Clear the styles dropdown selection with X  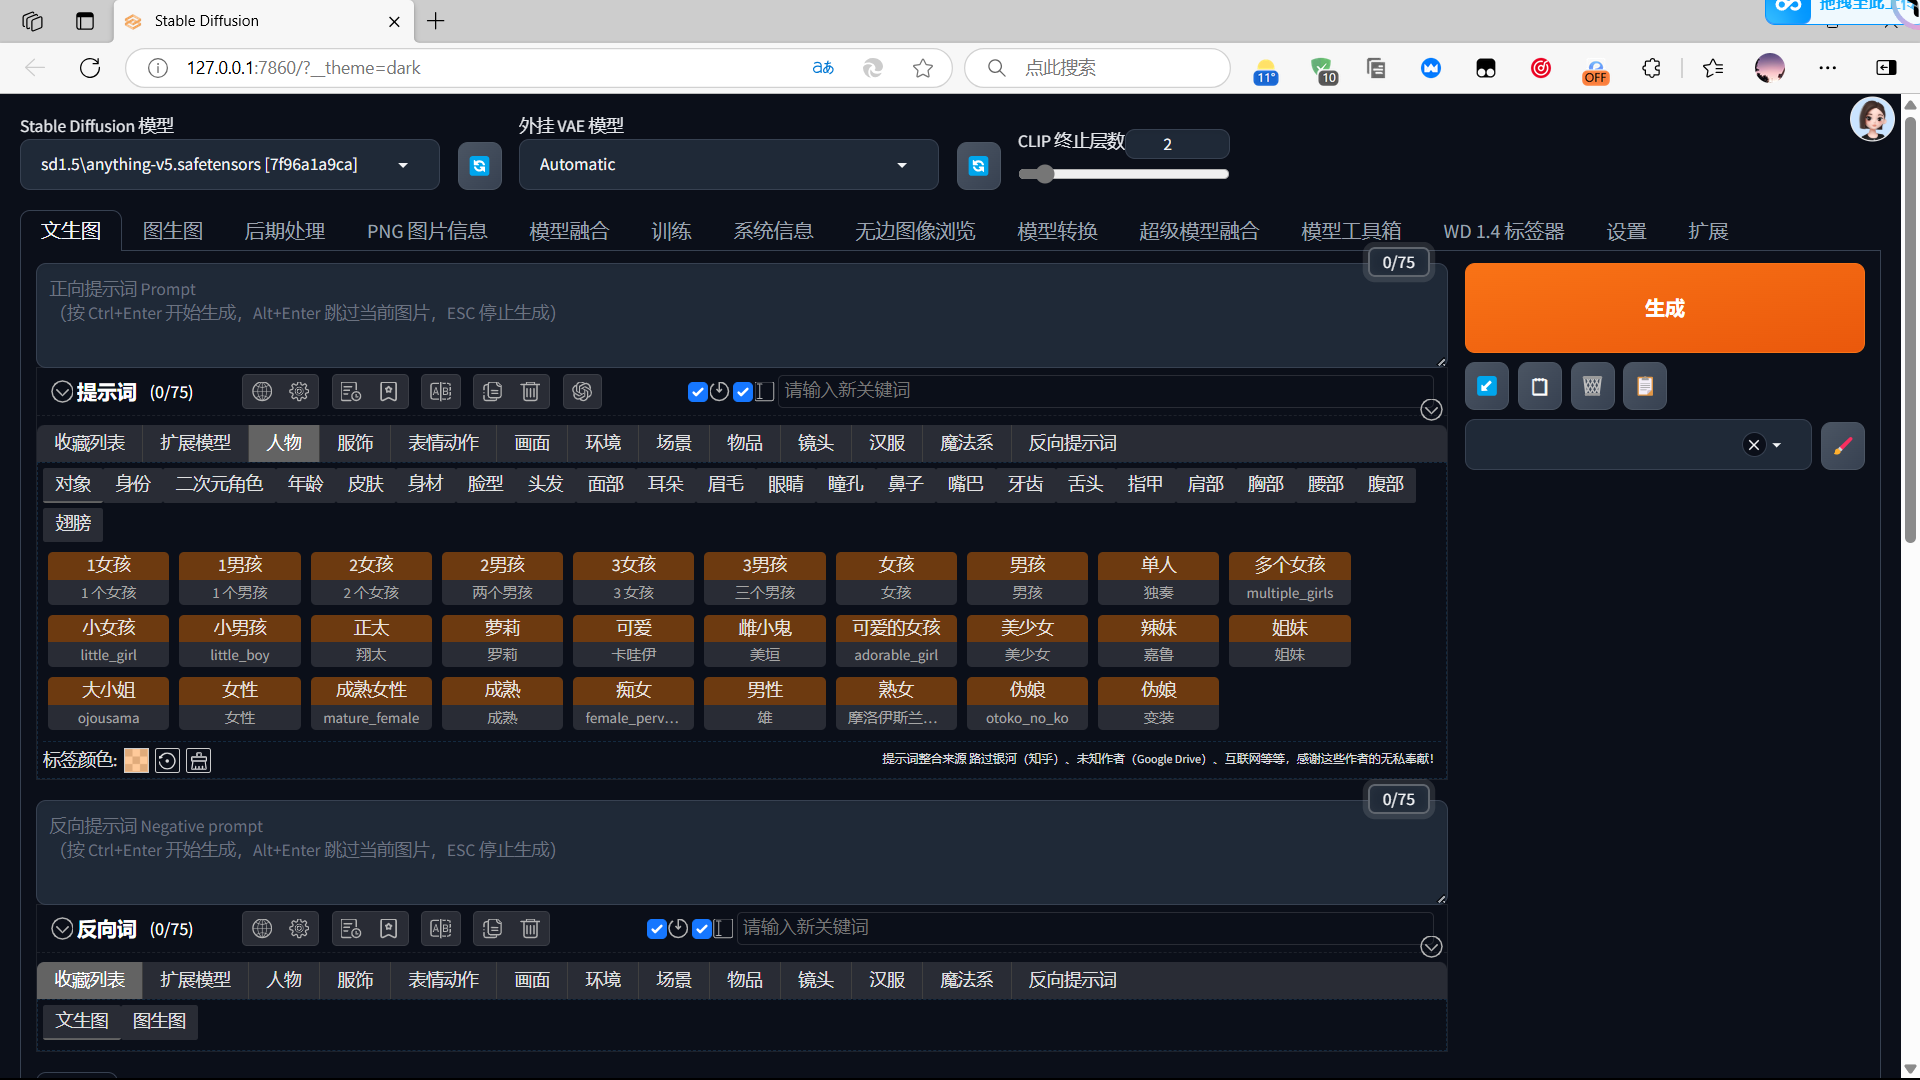point(1754,446)
